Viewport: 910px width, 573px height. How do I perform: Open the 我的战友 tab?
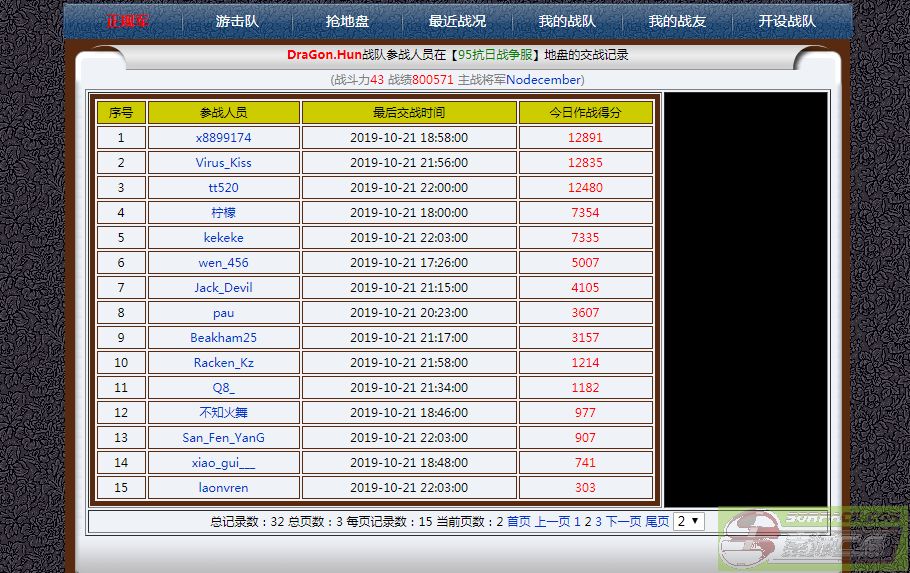point(677,21)
